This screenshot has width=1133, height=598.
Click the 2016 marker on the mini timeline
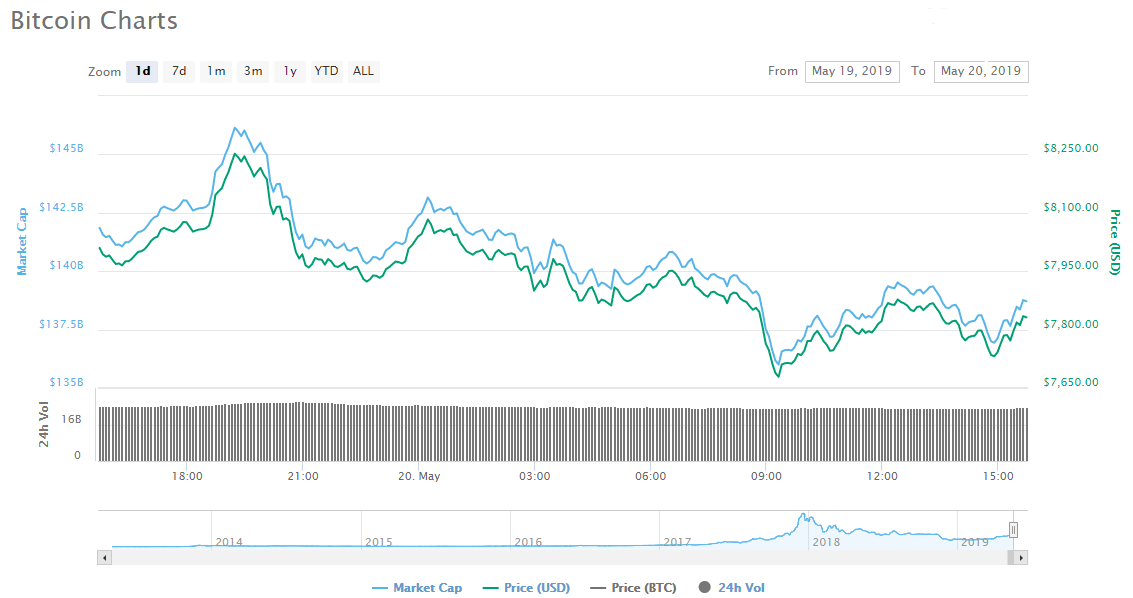pyautogui.click(x=528, y=542)
